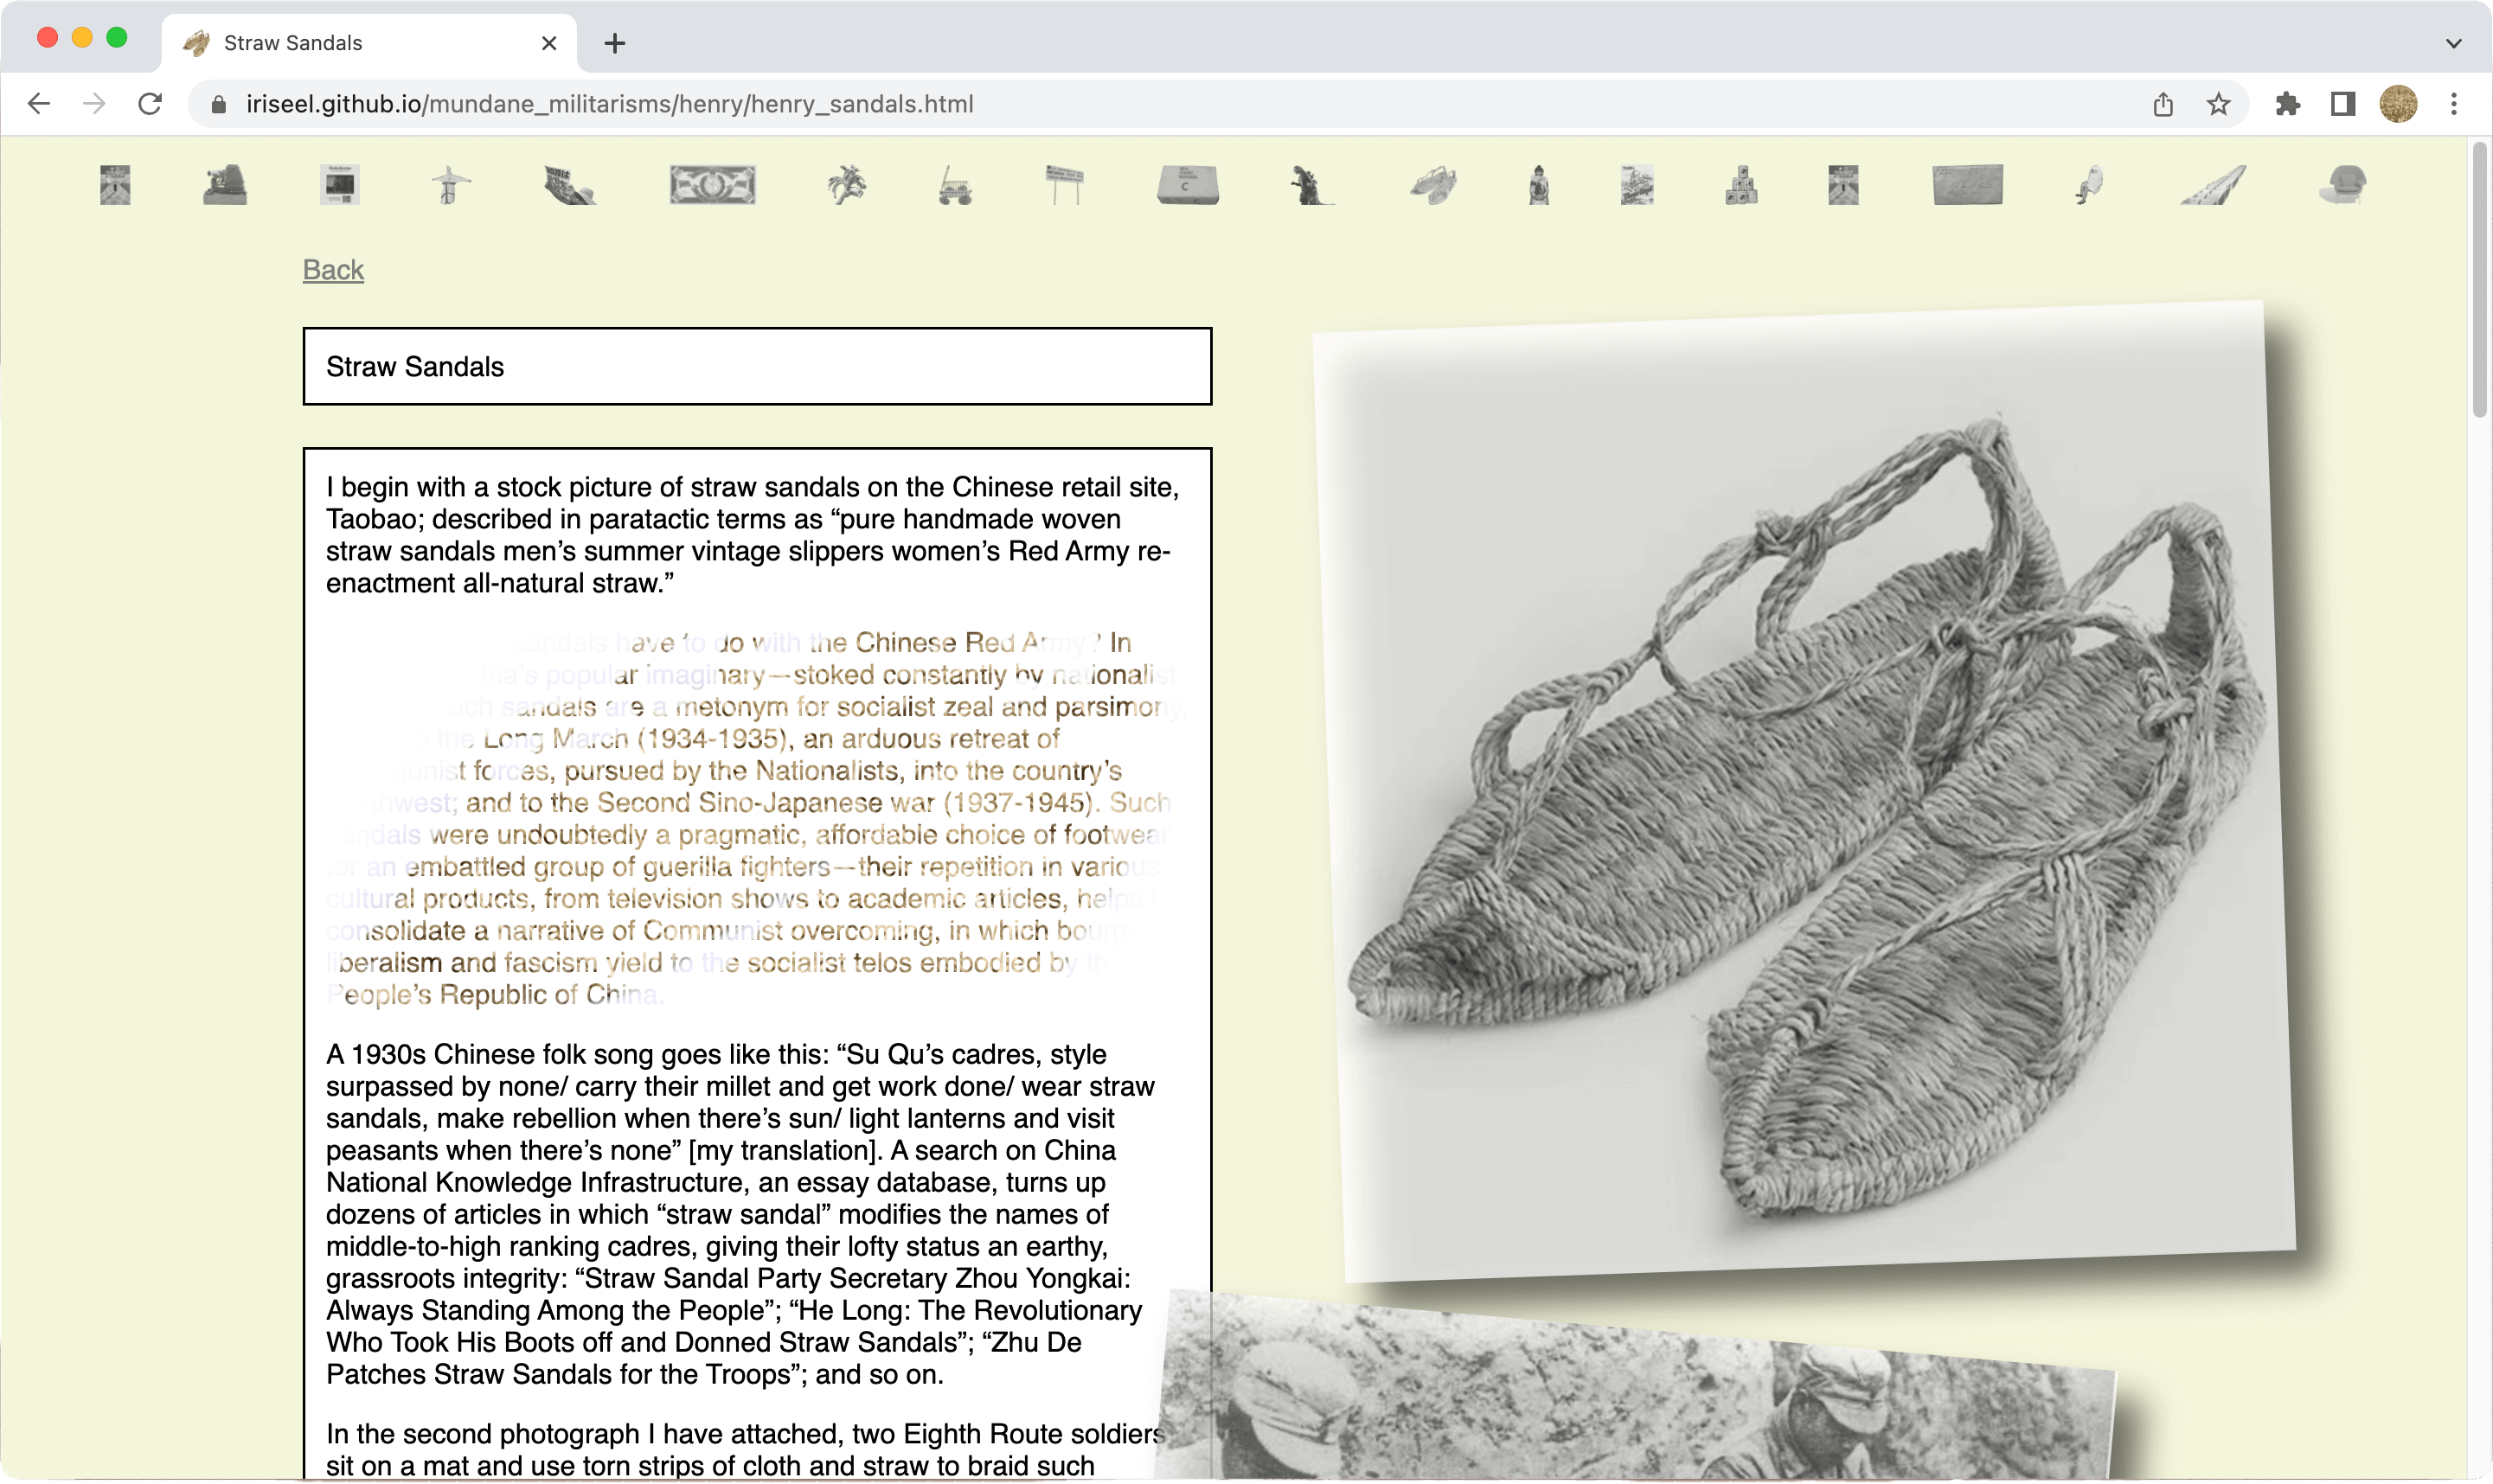Click the Kodachrome slide box icon

tap(340, 186)
